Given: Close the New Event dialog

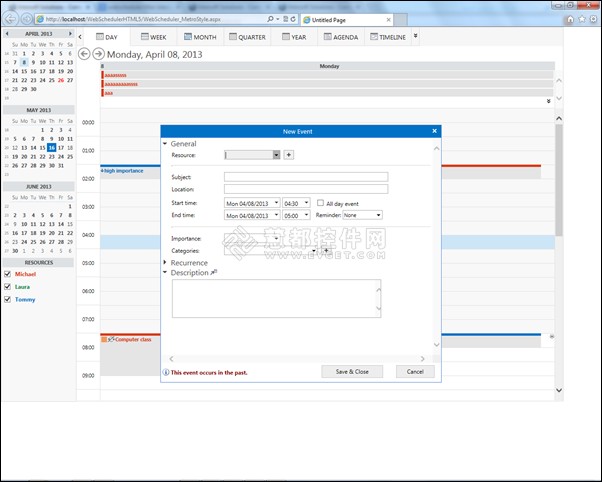Looking at the screenshot, I should [x=434, y=131].
